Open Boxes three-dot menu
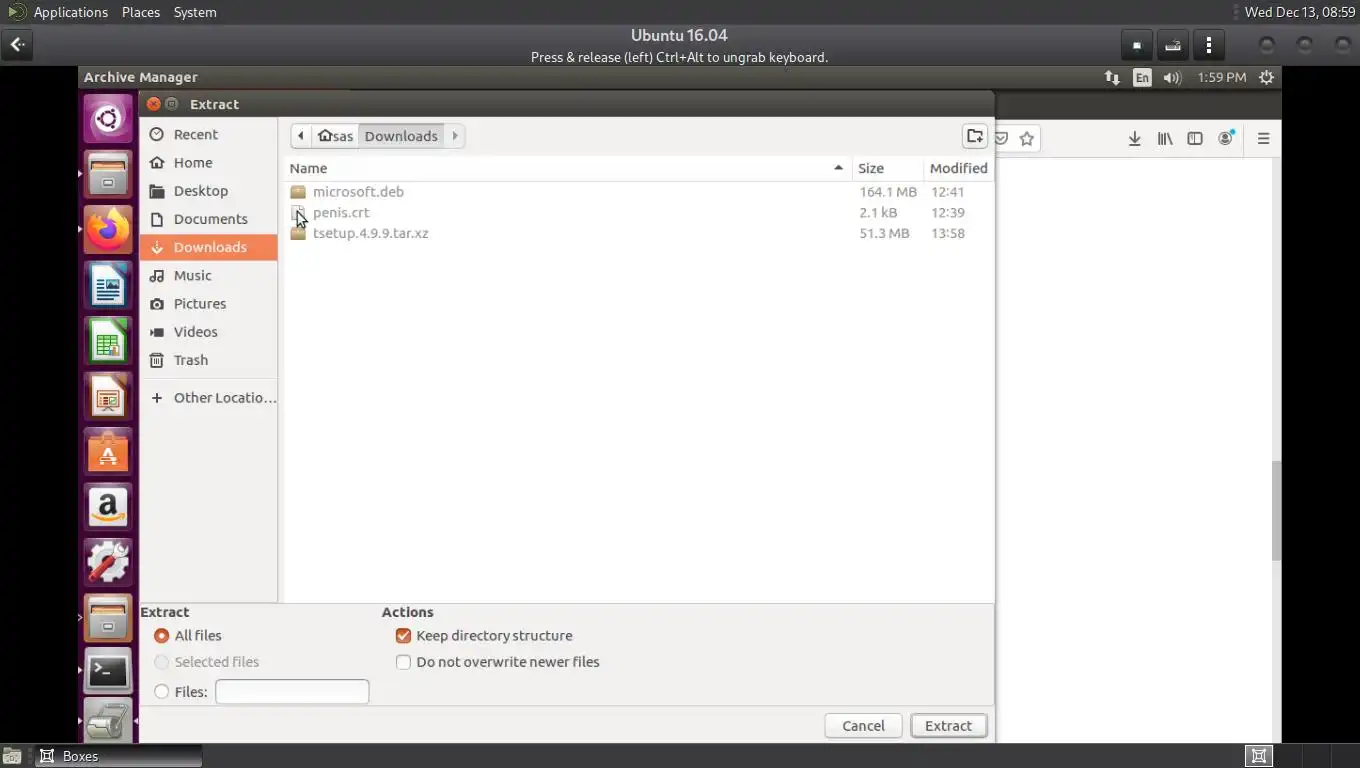The image size is (1360, 768). [x=1209, y=45]
